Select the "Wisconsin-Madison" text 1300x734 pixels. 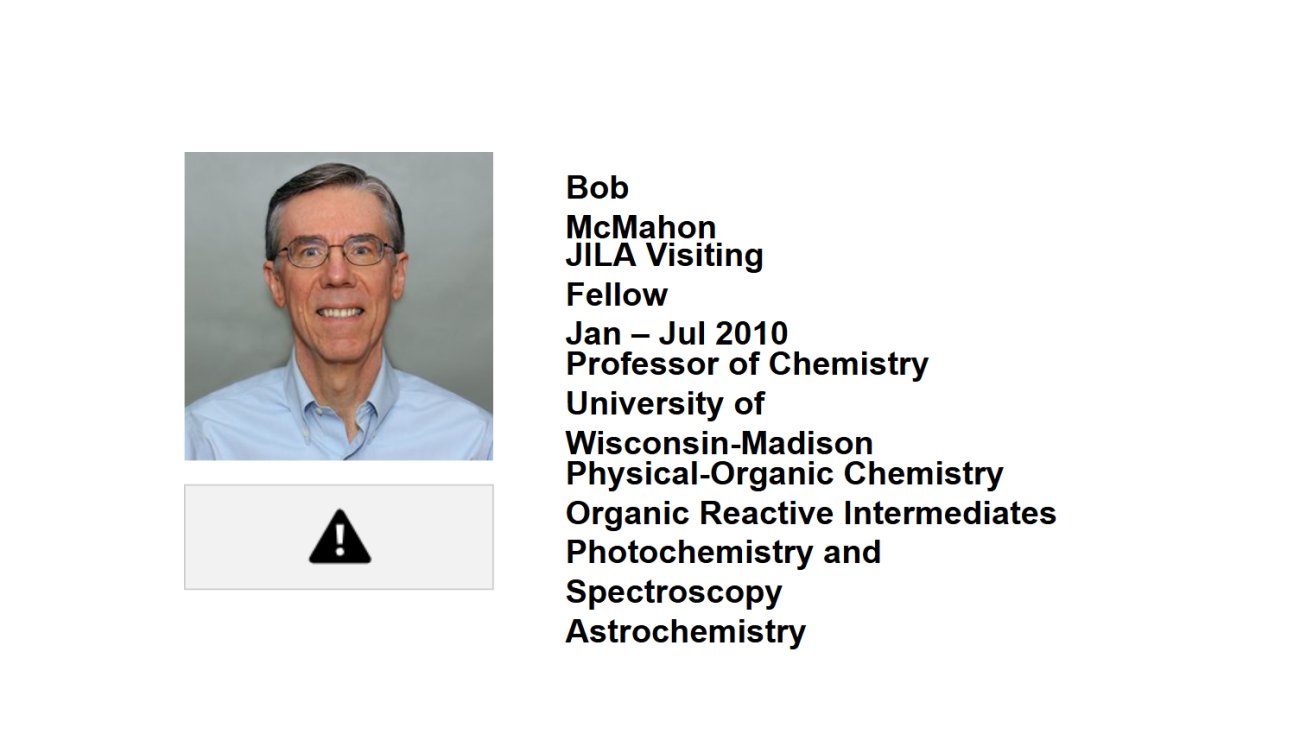[x=719, y=443]
